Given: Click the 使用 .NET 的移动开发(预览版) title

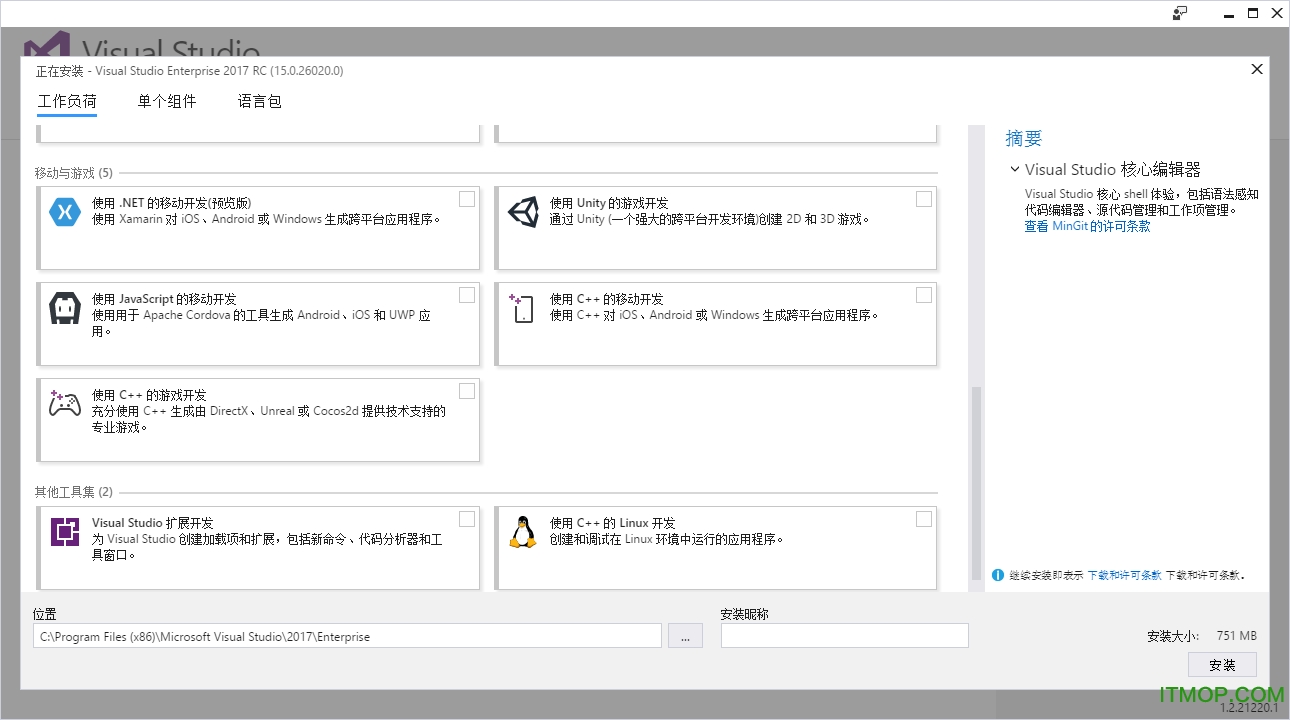Looking at the screenshot, I should pyautogui.click(x=172, y=203).
